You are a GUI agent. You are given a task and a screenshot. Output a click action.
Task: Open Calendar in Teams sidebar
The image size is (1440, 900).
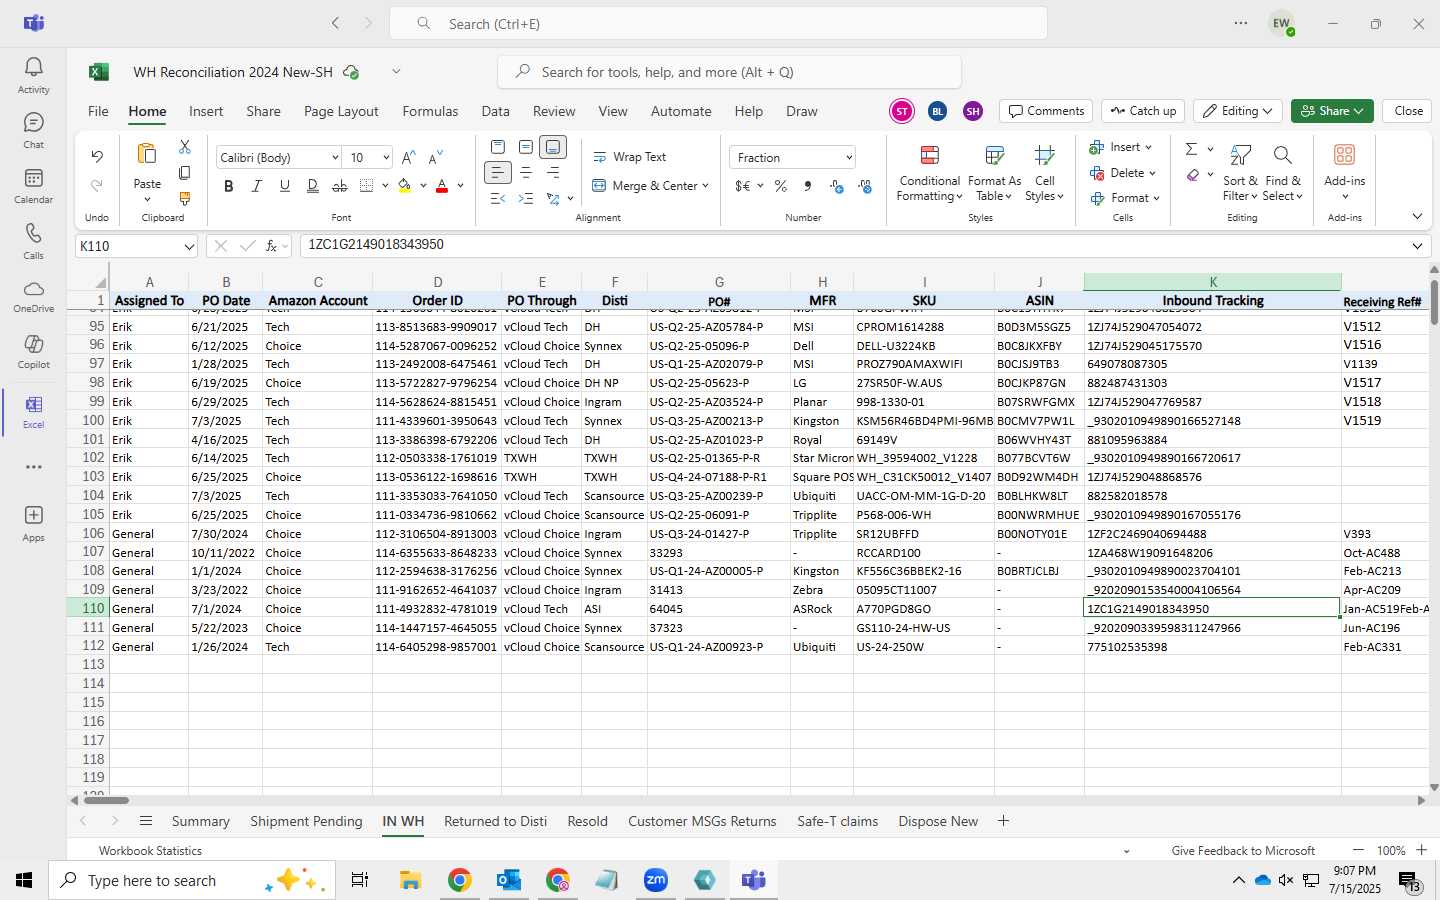tap(33, 186)
